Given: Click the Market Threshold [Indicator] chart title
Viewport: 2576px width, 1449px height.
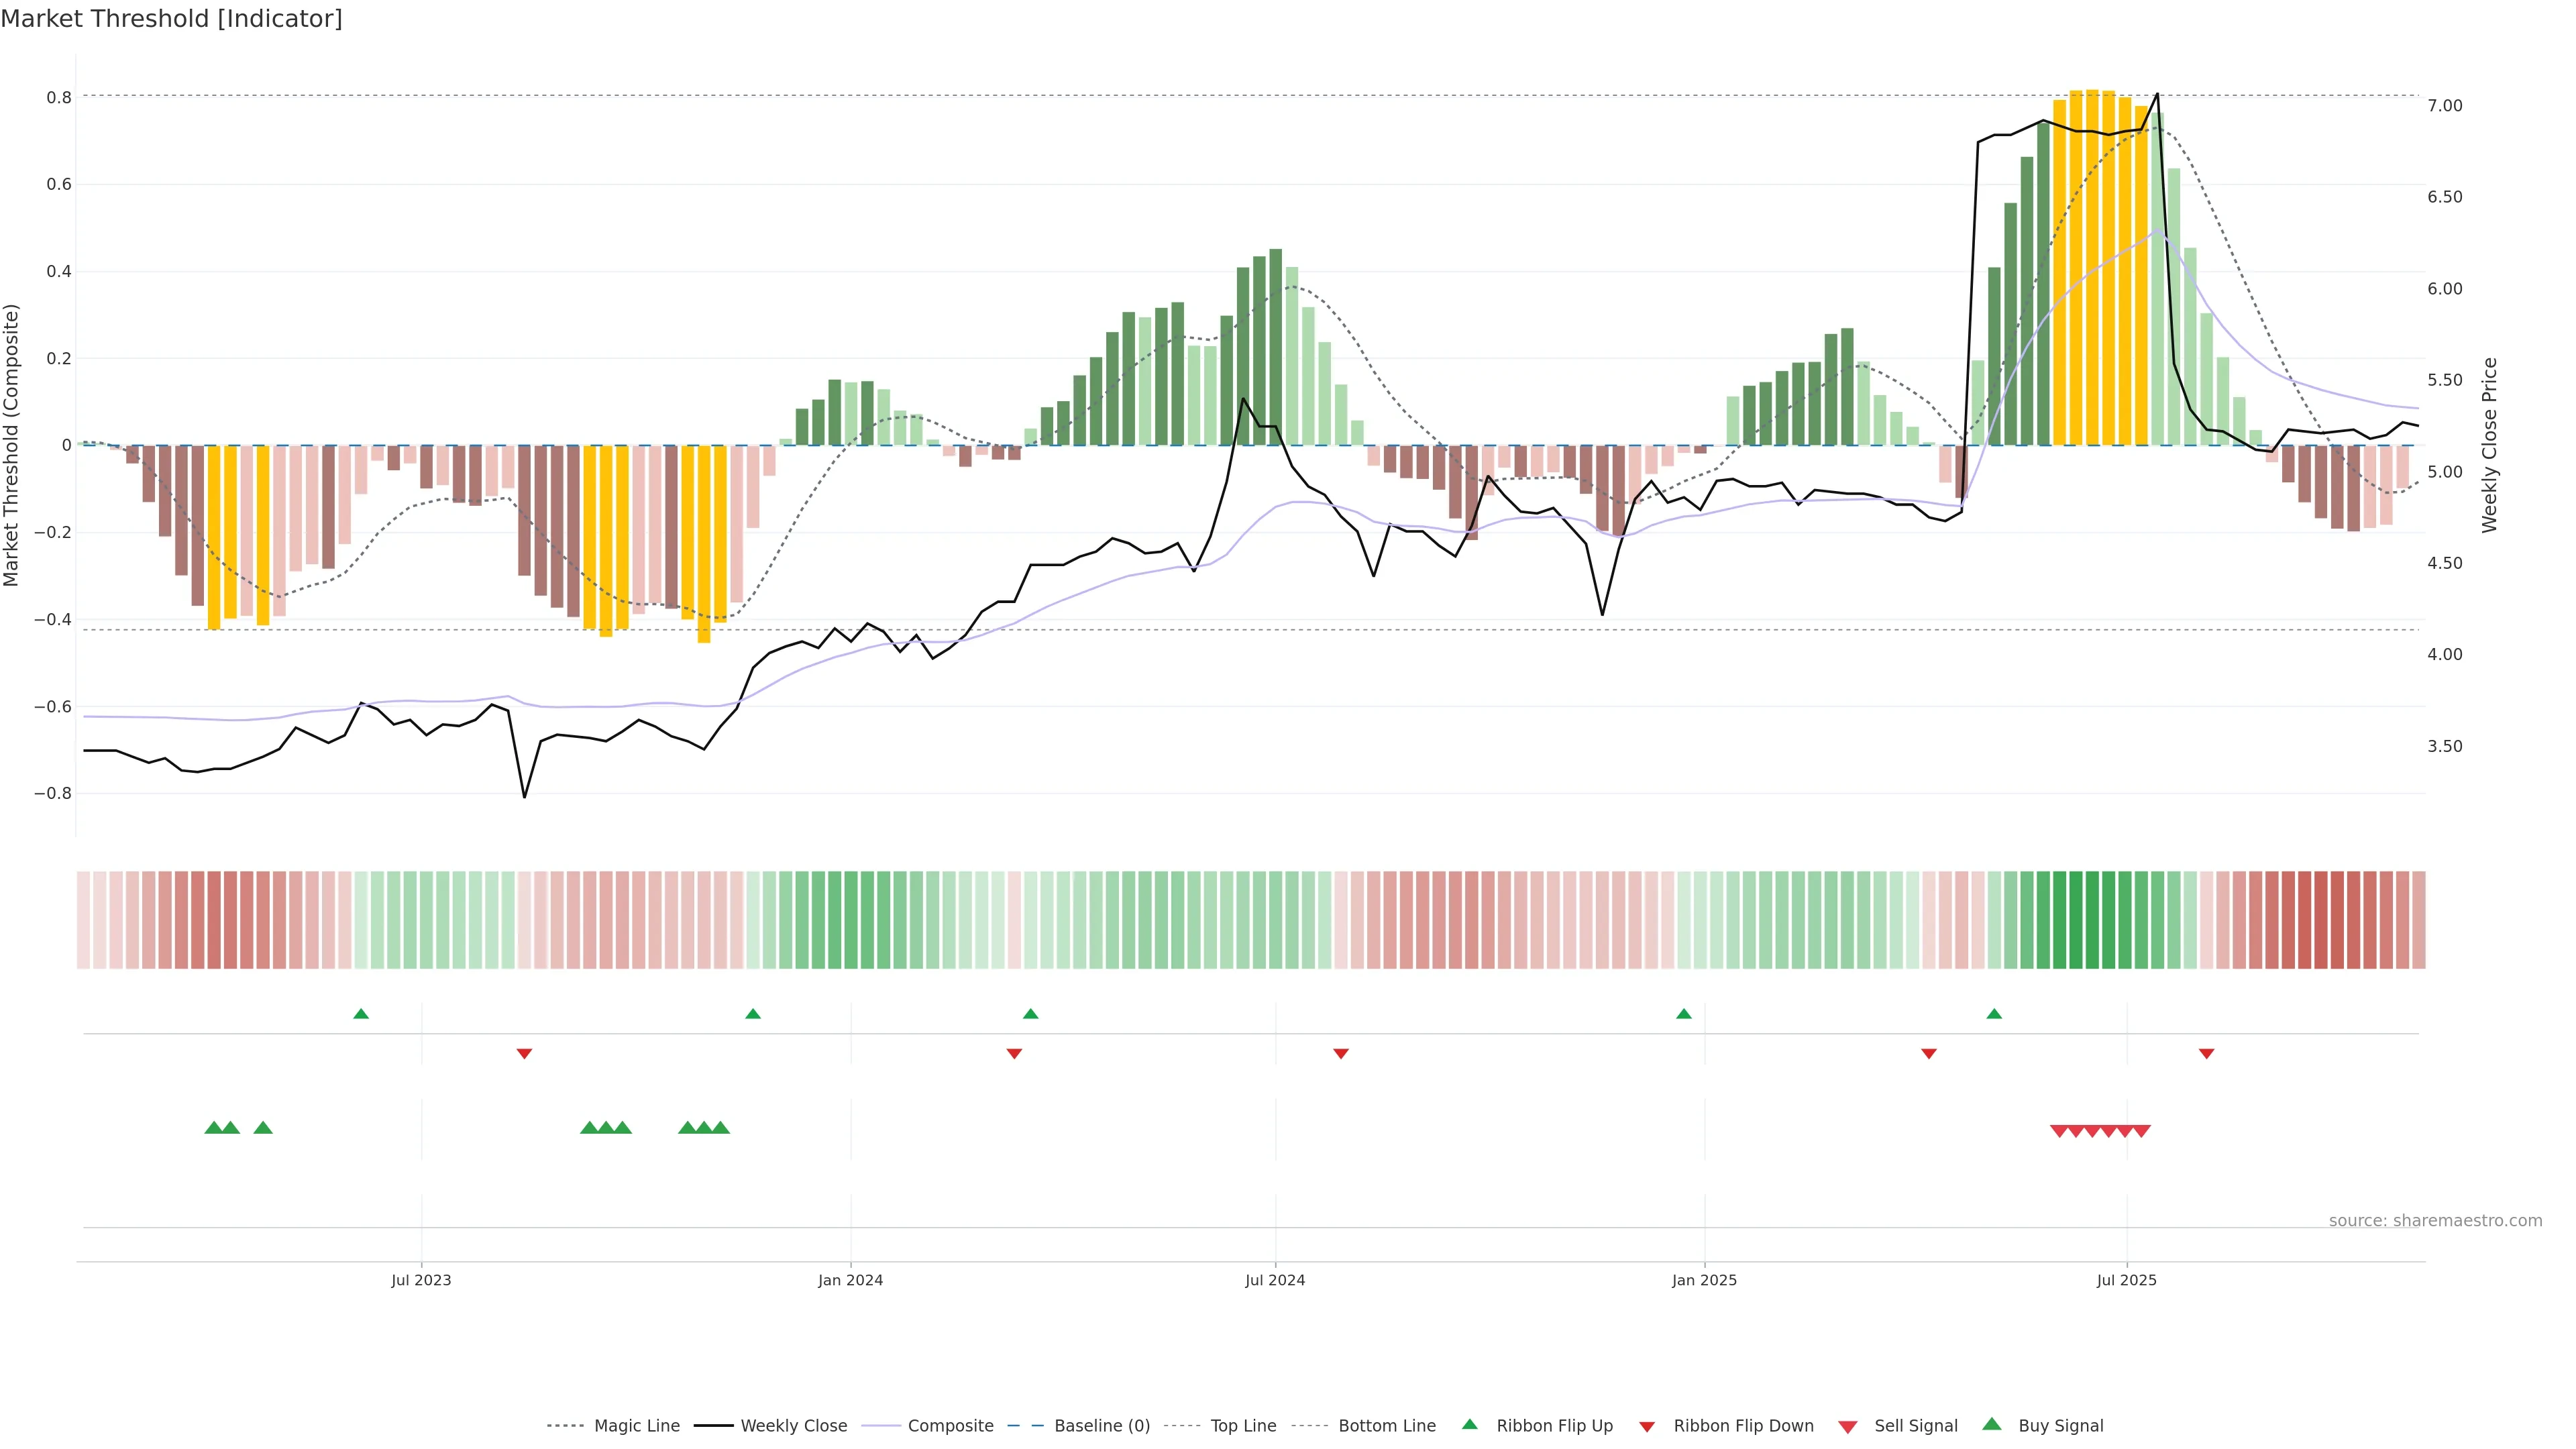Looking at the screenshot, I should [171, 18].
